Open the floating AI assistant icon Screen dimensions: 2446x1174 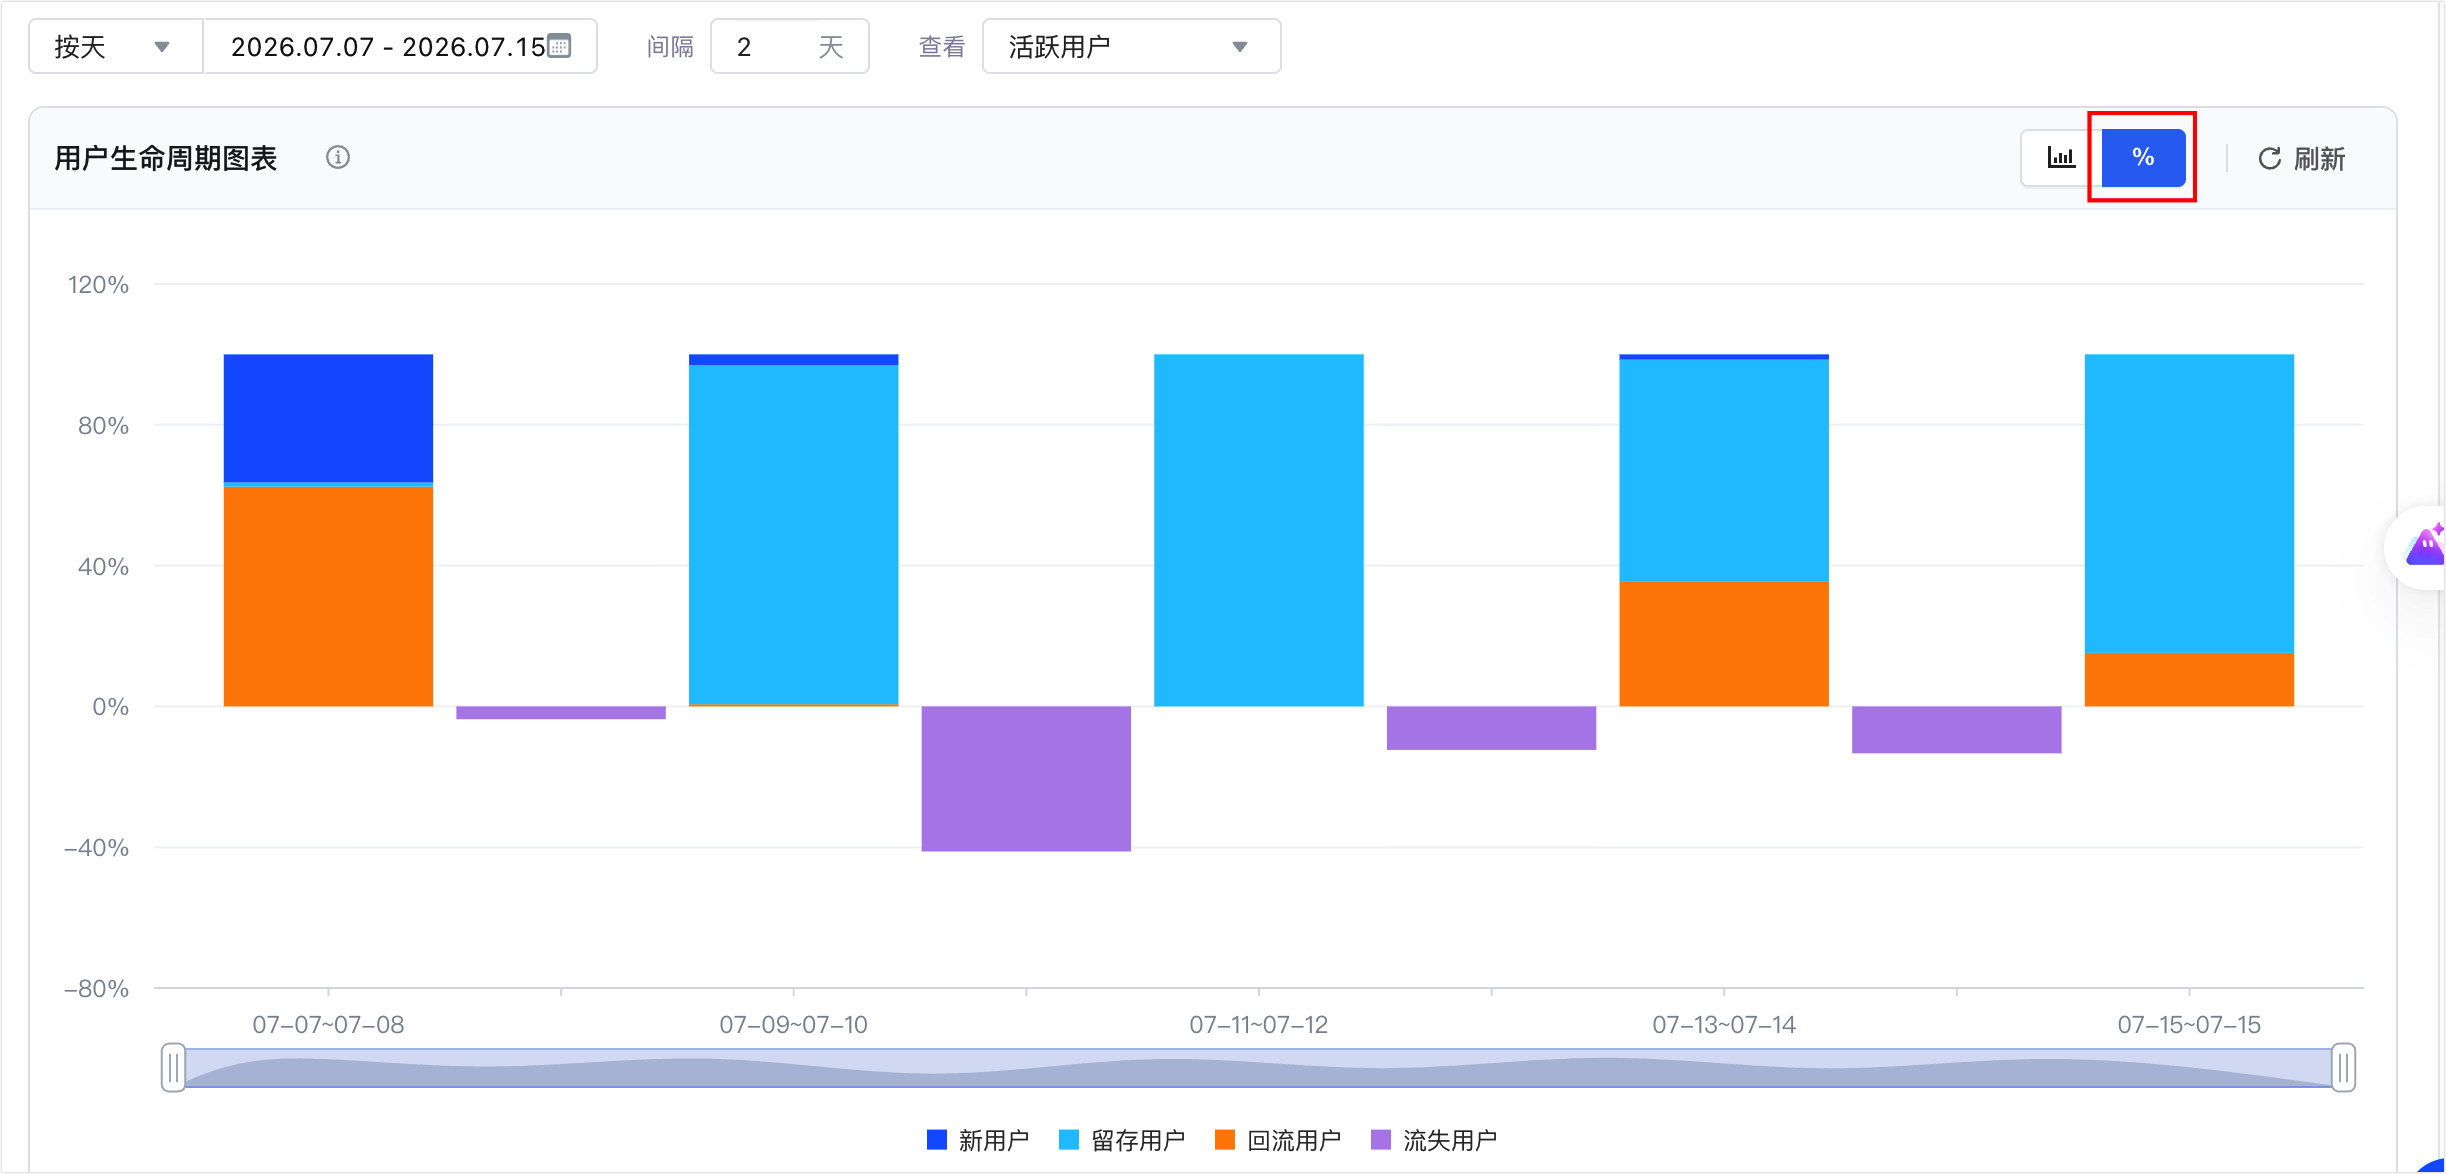click(x=2422, y=547)
